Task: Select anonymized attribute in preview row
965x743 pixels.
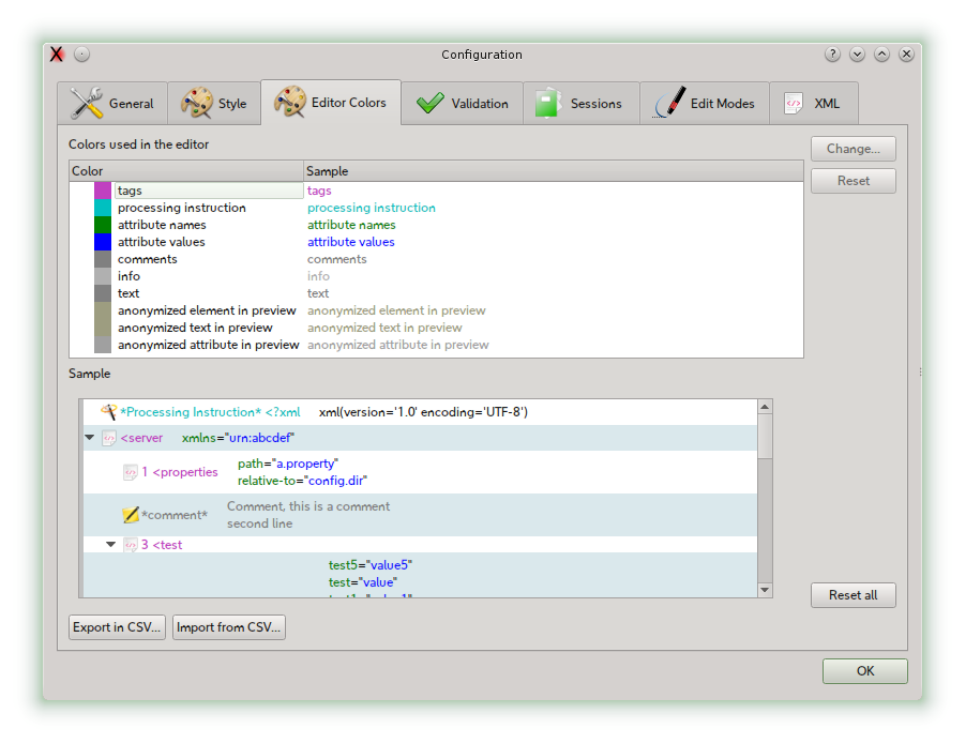Action: tap(436, 345)
